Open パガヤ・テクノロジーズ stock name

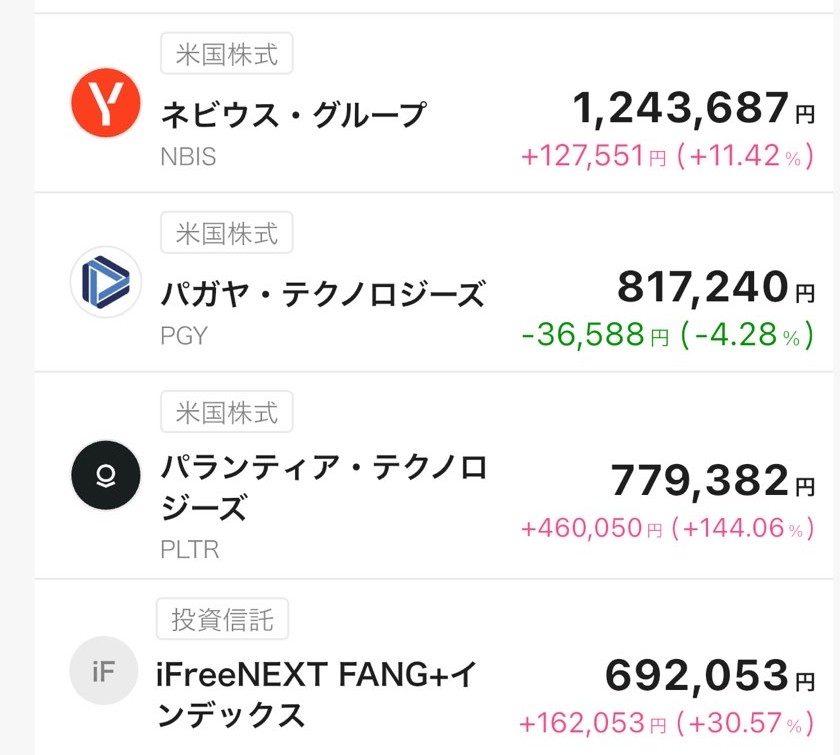click(x=323, y=294)
